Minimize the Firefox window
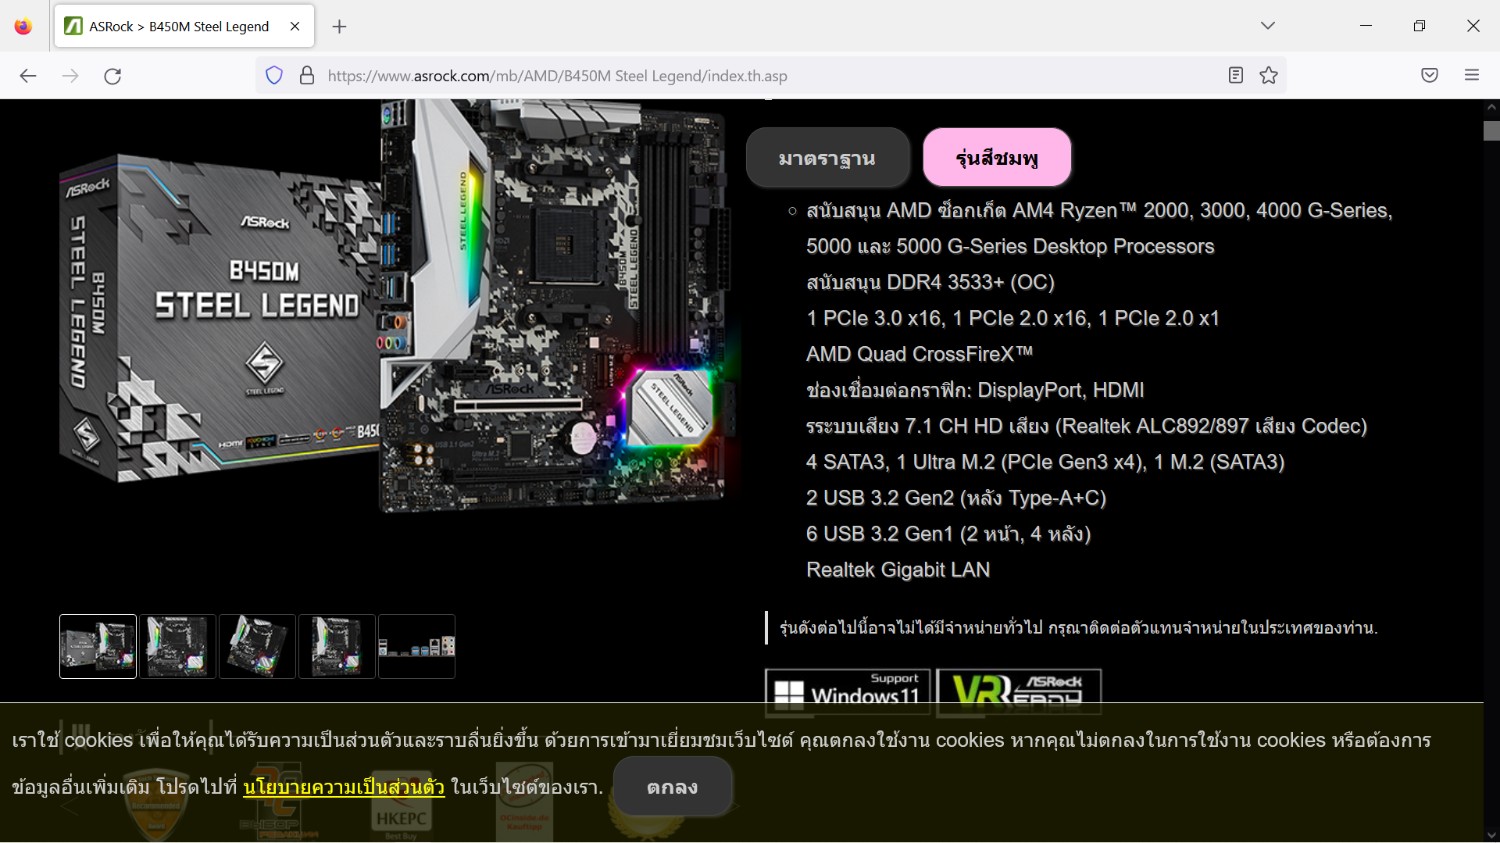This screenshot has width=1500, height=843. click(1366, 26)
